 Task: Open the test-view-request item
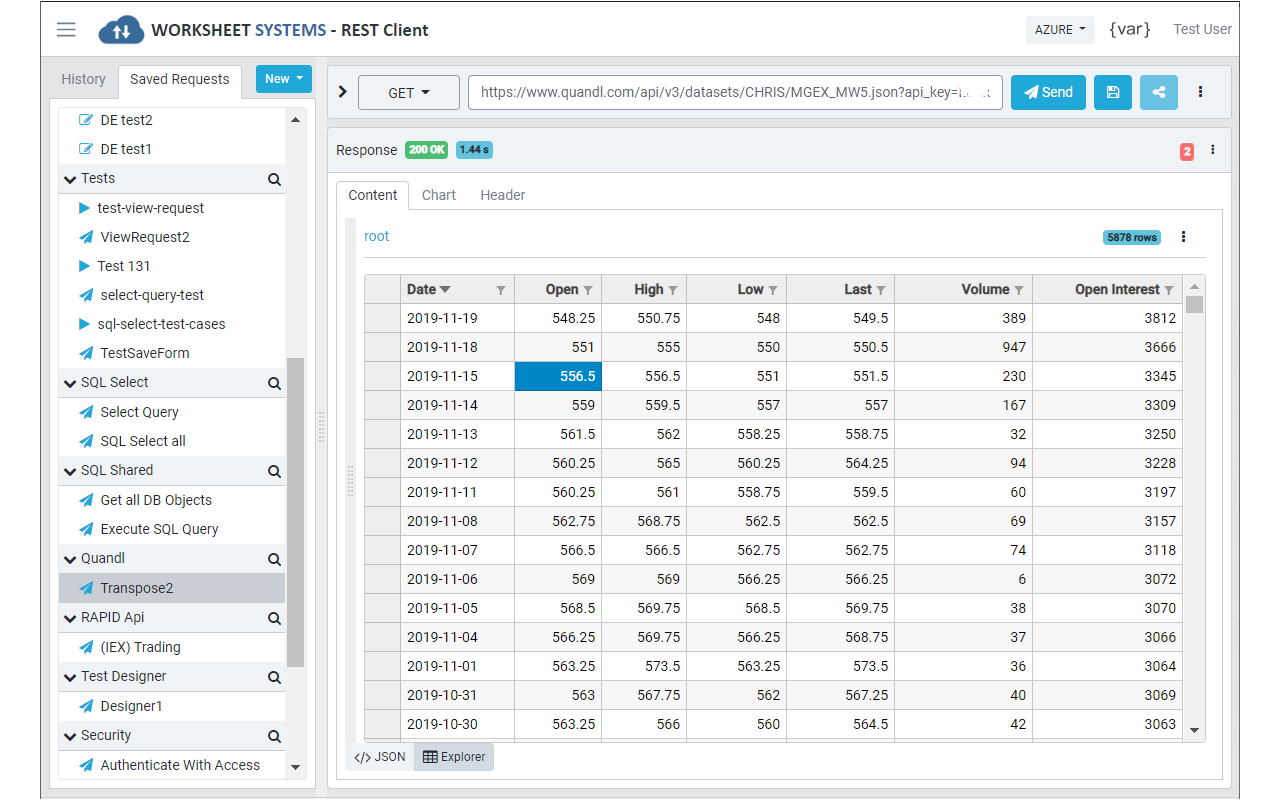[x=172, y=208]
